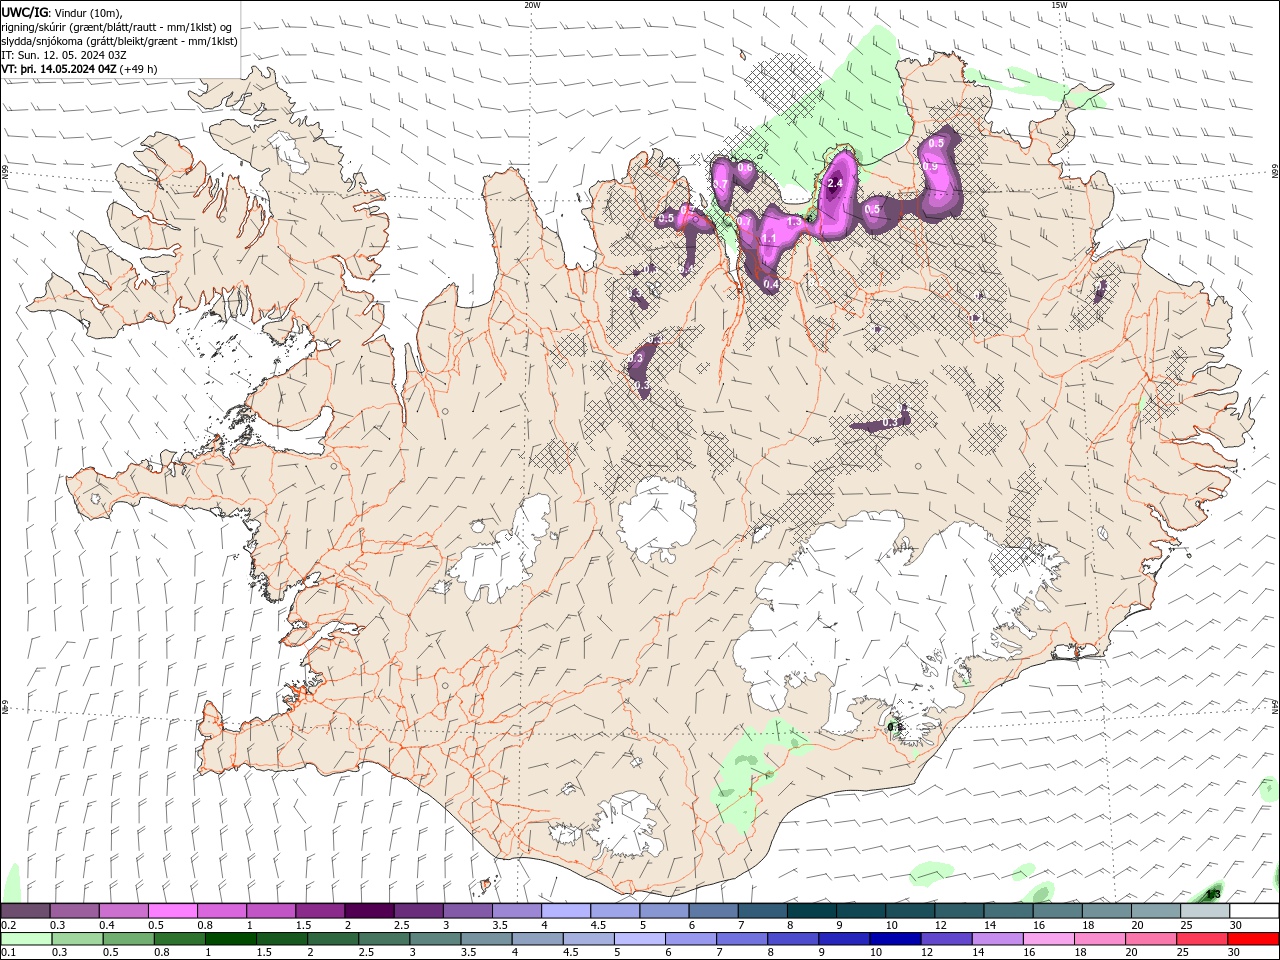Select the light pink lower-row swatch at 16
The width and height of the screenshot is (1280, 960).
coord(1047,939)
